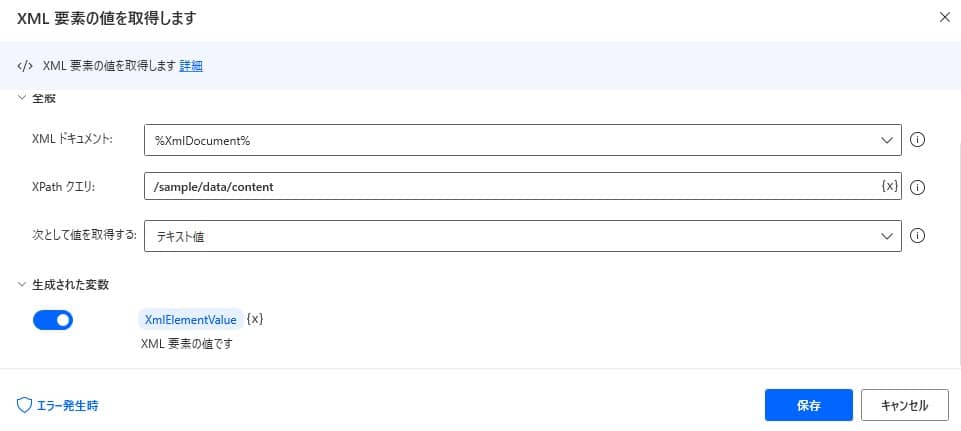Collapse the 生成された変数 section
961x431 pixels.
[x=23, y=285]
